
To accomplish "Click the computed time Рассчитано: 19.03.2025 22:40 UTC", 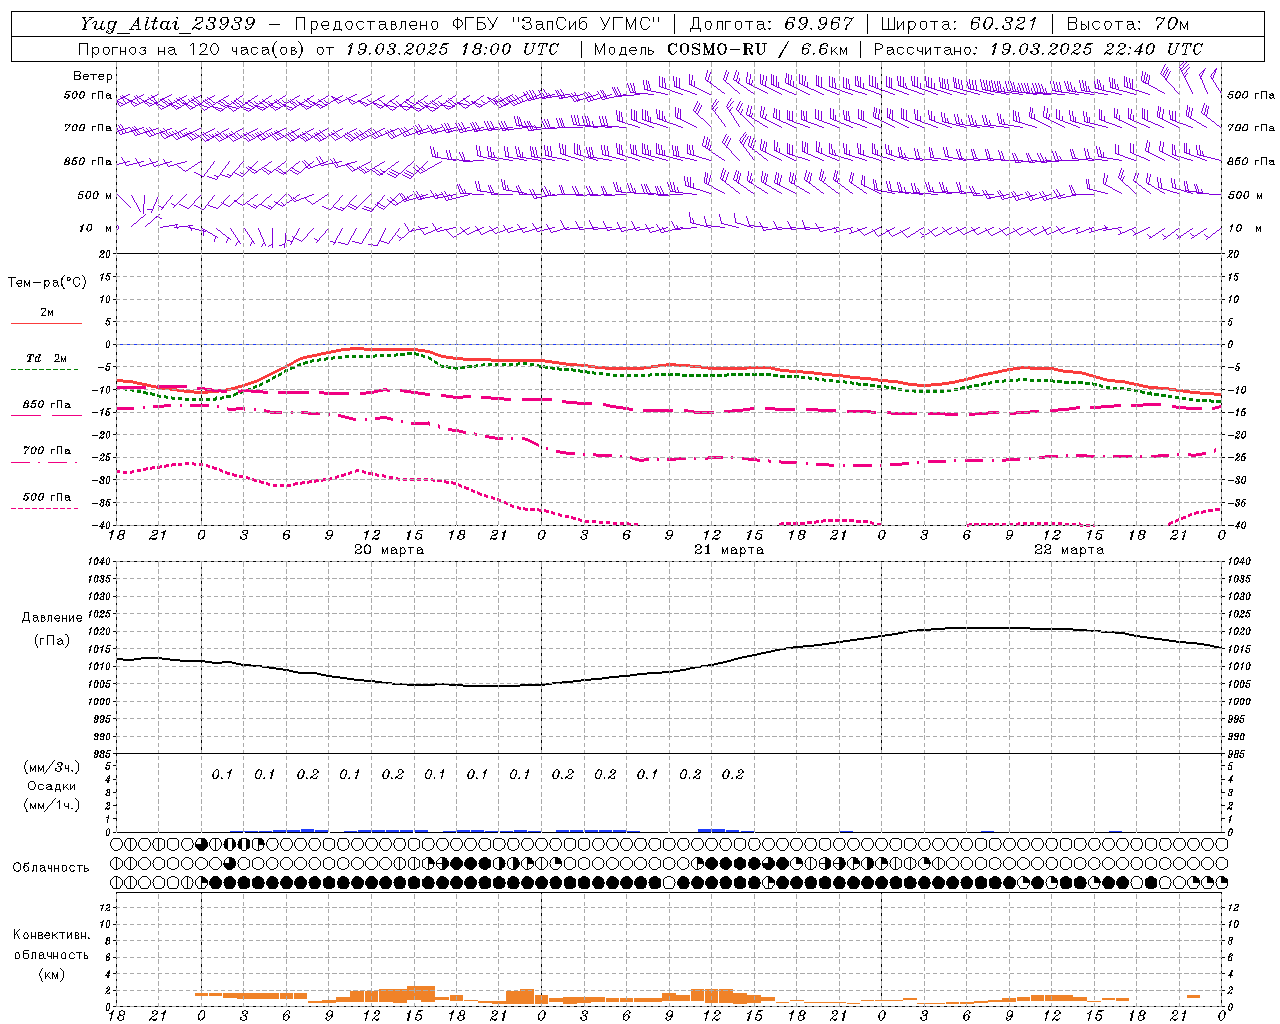I will [1038, 49].
